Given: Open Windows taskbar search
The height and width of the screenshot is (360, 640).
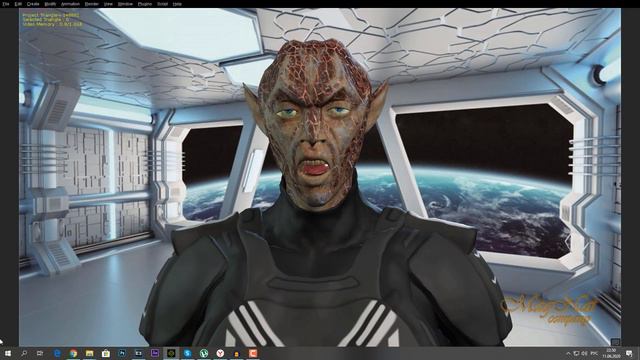Looking at the screenshot, I should [24, 353].
